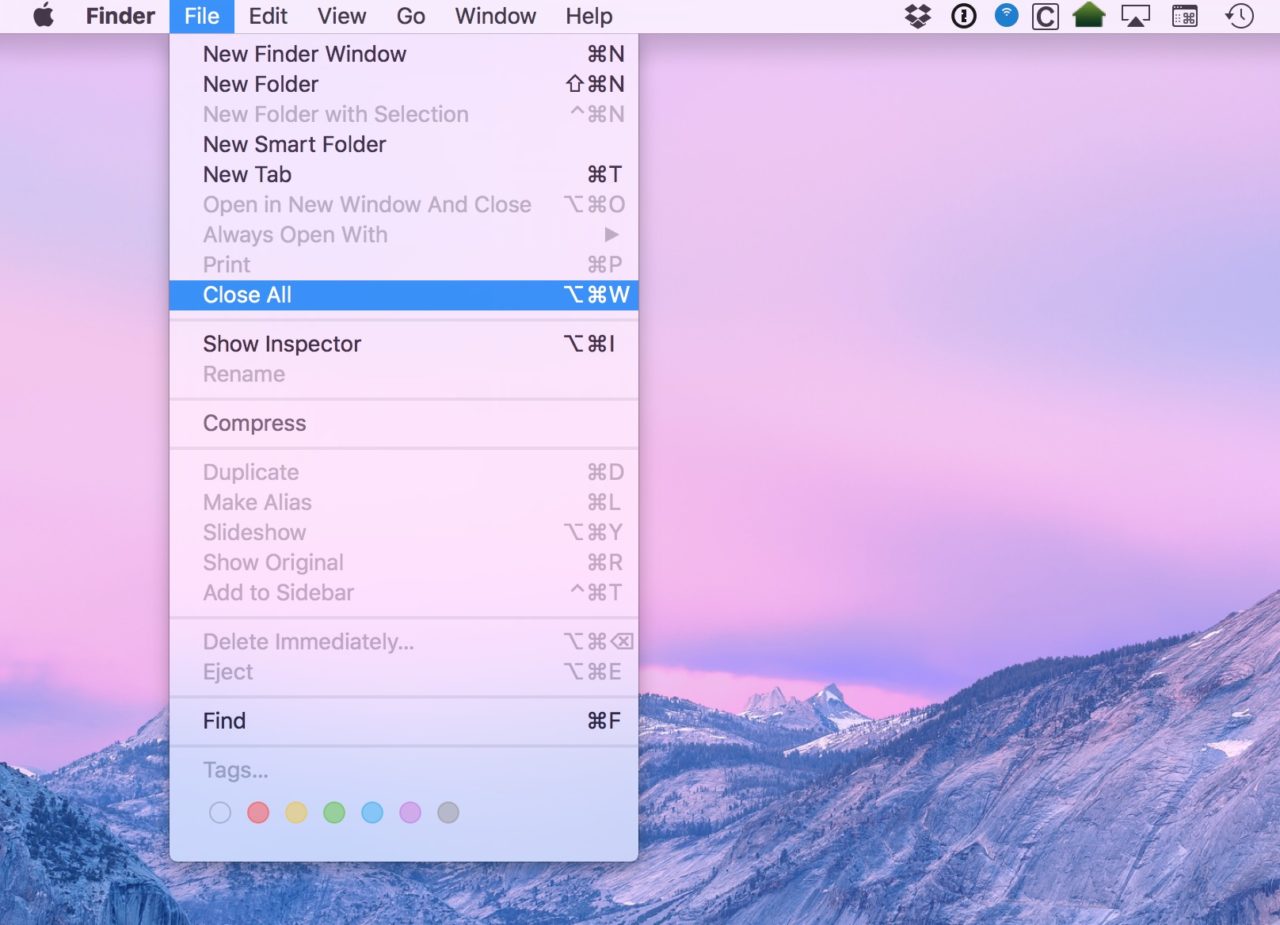The width and height of the screenshot is (1280, 925).
Task: Click the greyed Duplicate item
Action: click(x=404, y=472)
